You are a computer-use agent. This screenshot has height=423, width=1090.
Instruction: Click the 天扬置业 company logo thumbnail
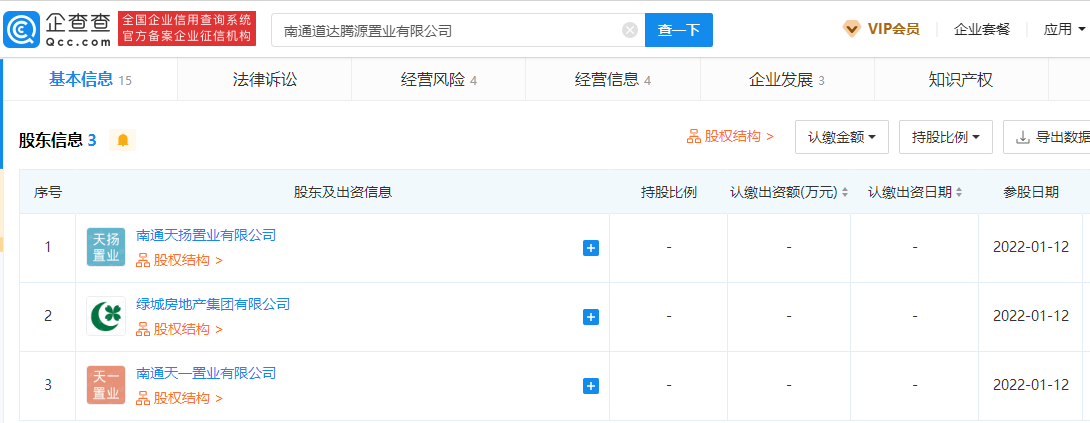coord(106,247)
